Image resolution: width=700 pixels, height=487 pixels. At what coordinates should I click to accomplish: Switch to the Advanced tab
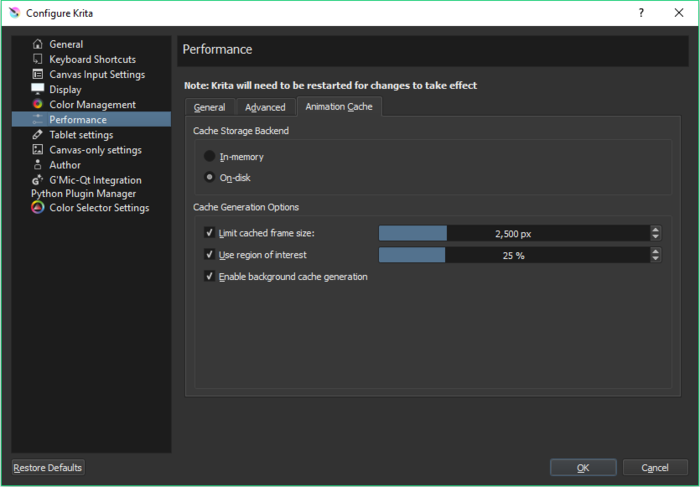pos(265,107)
